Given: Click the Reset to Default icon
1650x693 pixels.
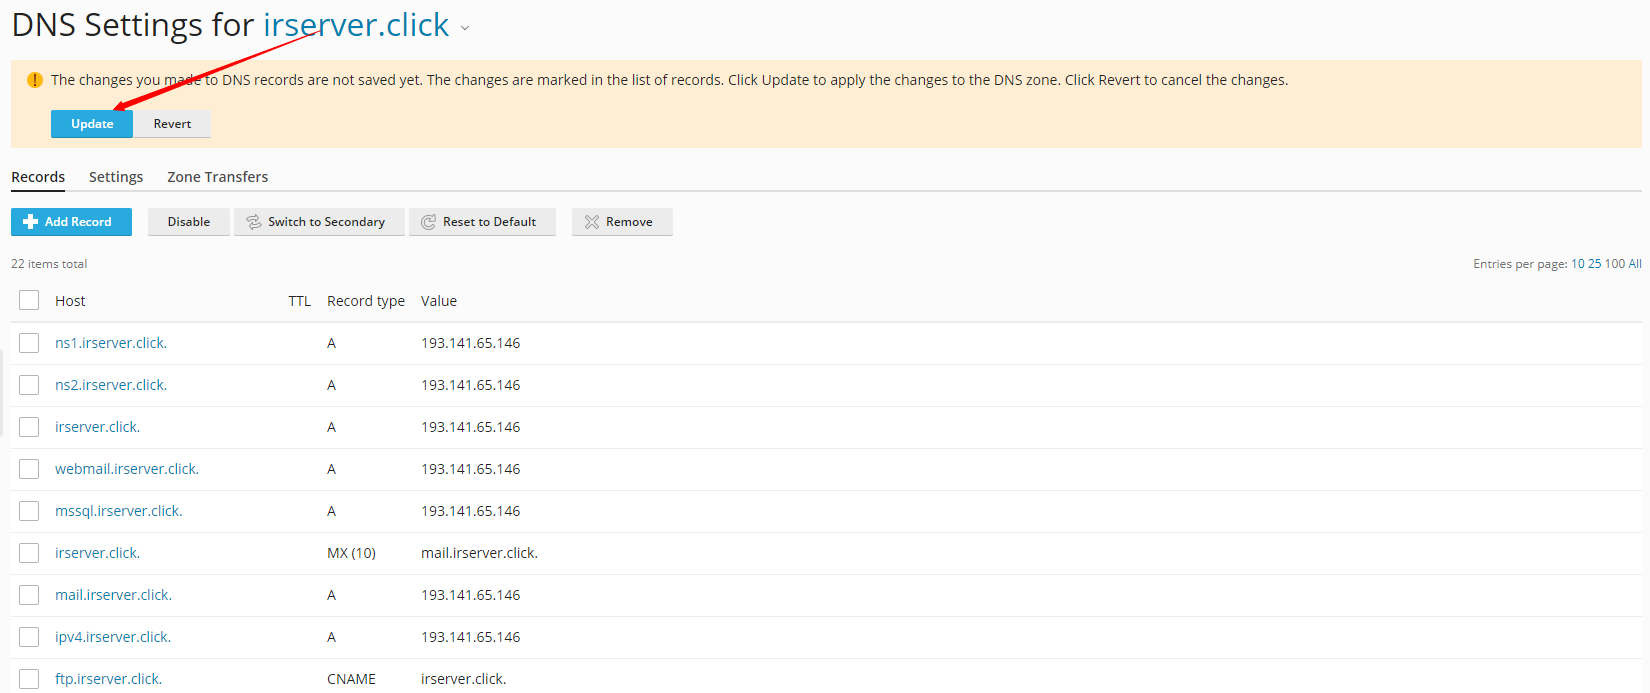Looking at the screenshot, I should point(428,222).
